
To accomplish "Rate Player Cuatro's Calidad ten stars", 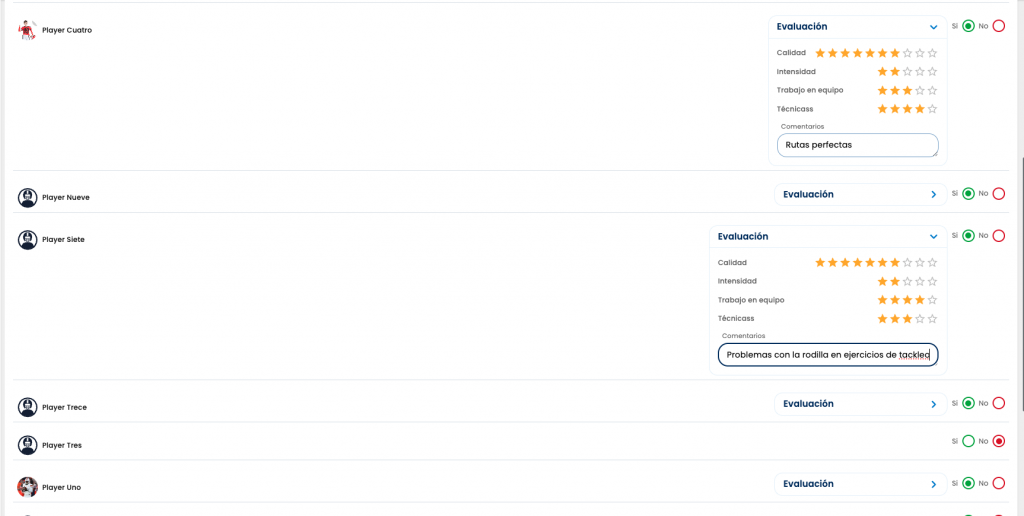I will click(x=932, y=53).
